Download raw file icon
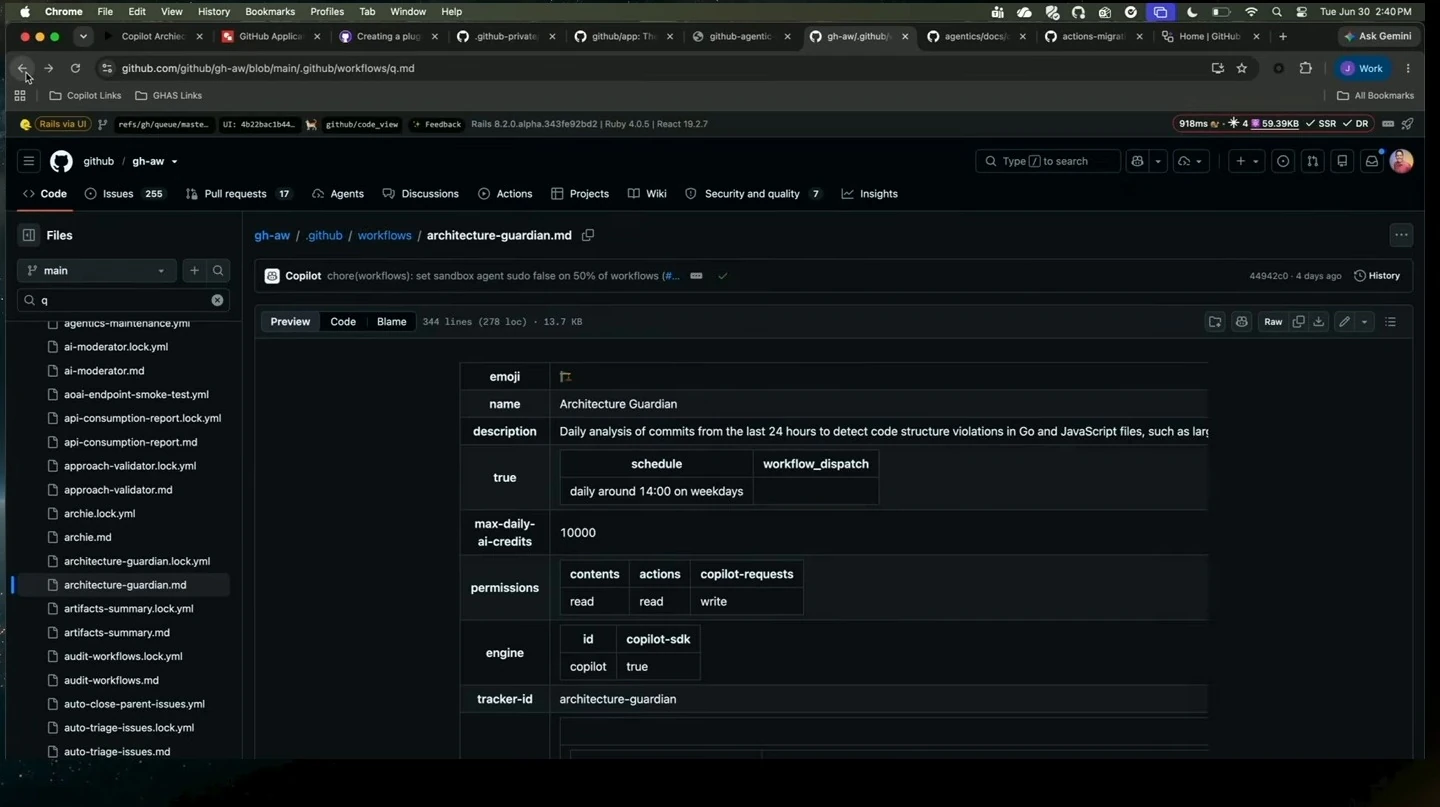Image resolution: width=1440 pixels, height=807 pixels. point(1319,322)
